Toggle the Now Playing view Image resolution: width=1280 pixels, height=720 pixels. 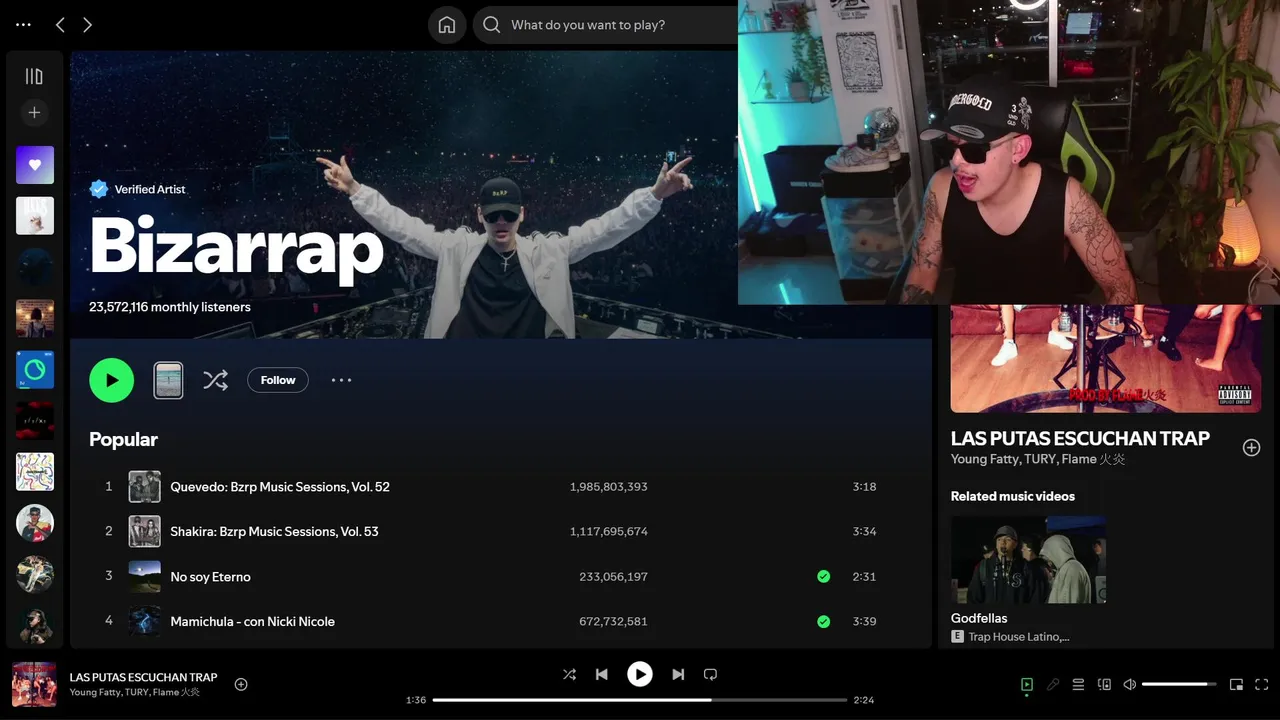[1027, 685]
